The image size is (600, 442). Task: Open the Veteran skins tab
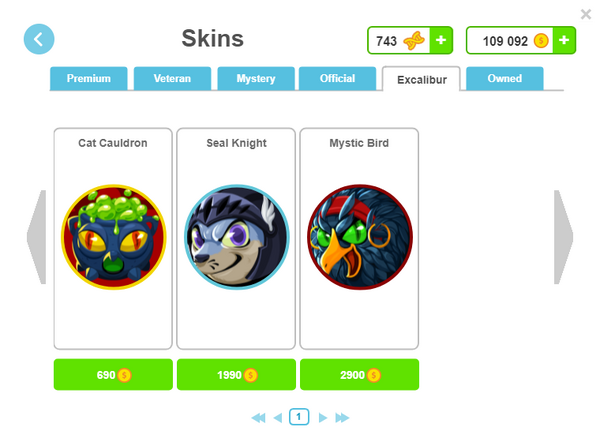click(x=172, y=78)
